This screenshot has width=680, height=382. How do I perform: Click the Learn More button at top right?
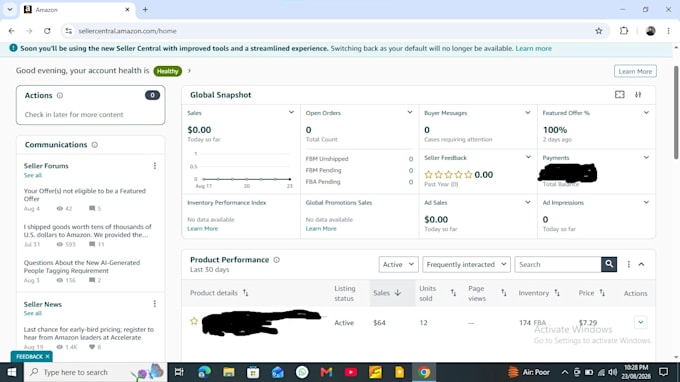(x=635, y=71)
